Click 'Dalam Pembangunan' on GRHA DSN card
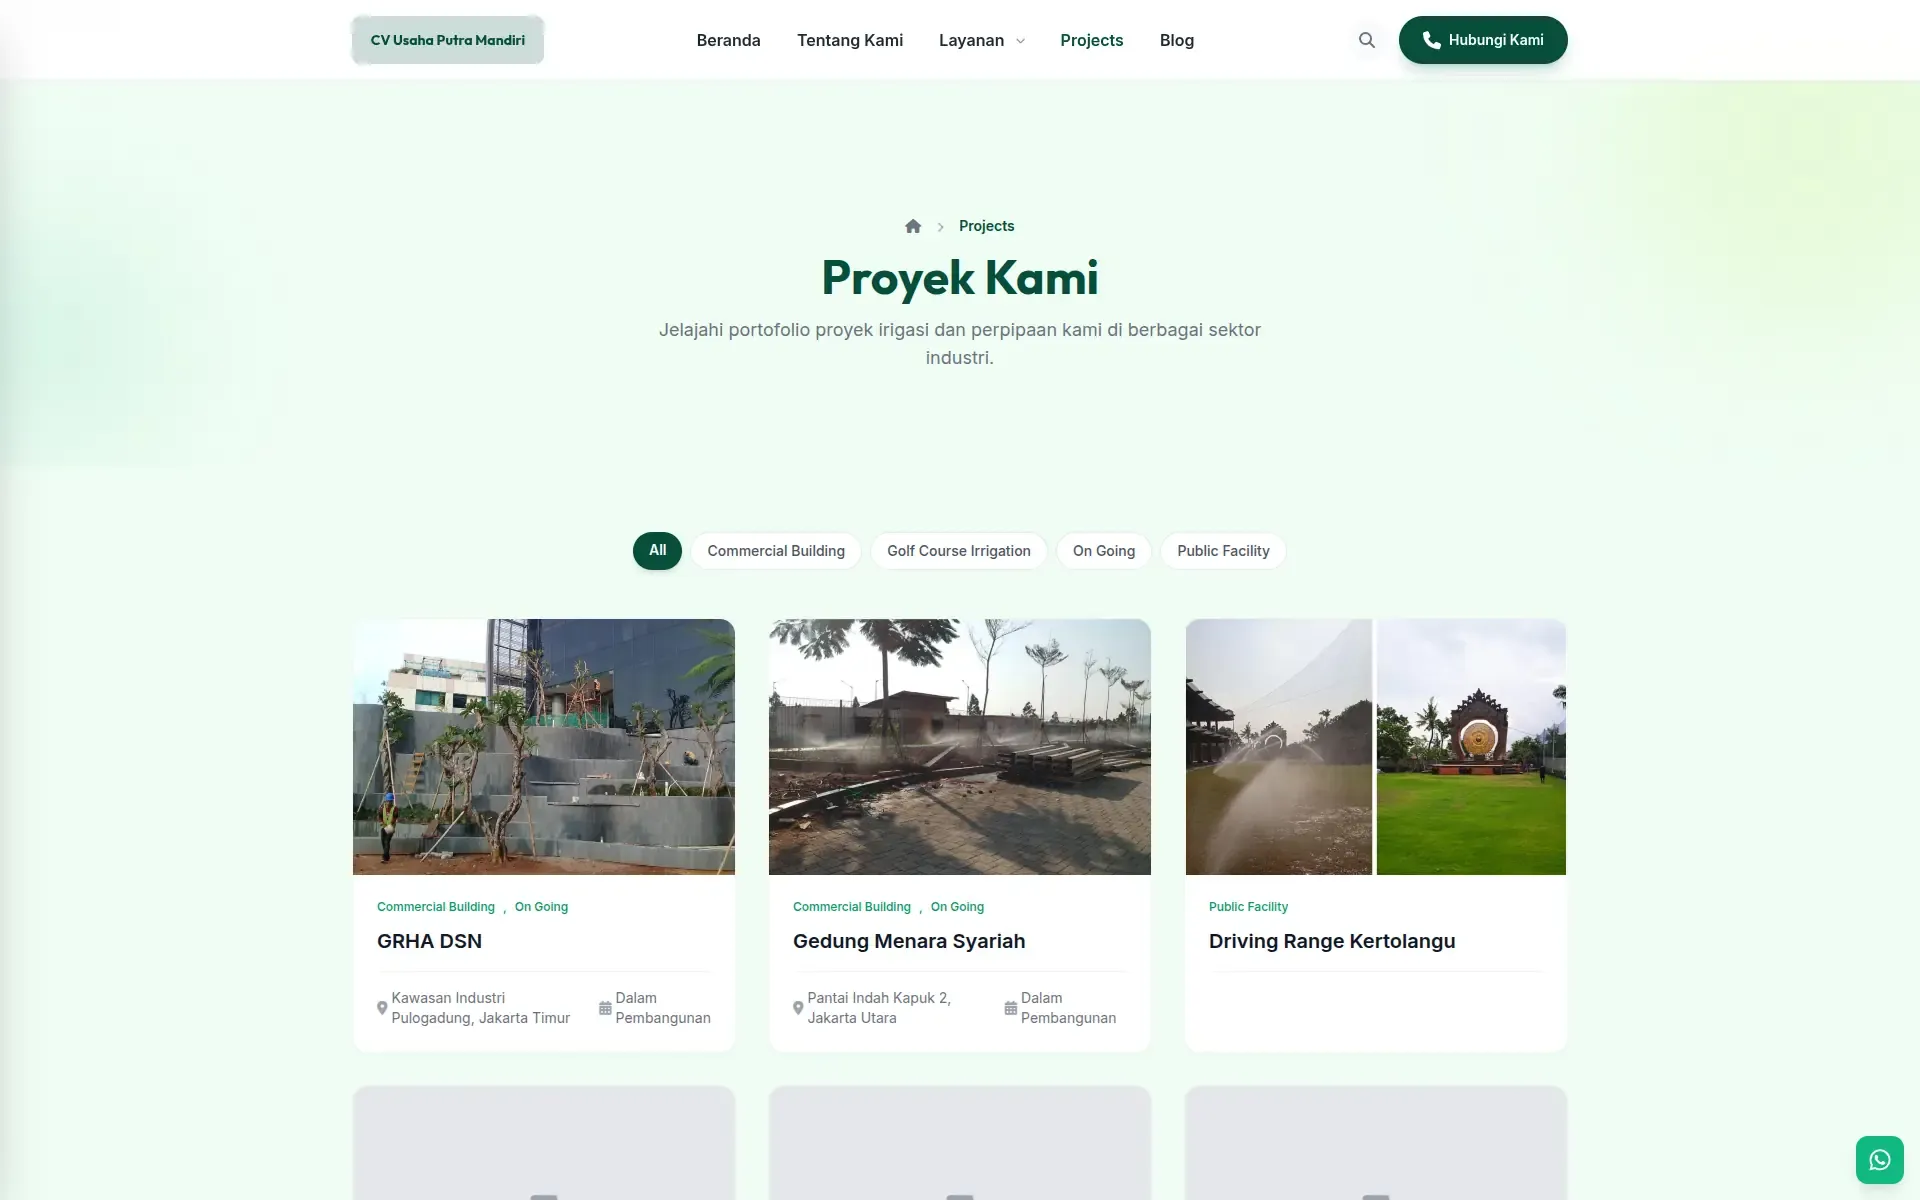This screenshot has width=1920, height=1200. (663, 1008)
